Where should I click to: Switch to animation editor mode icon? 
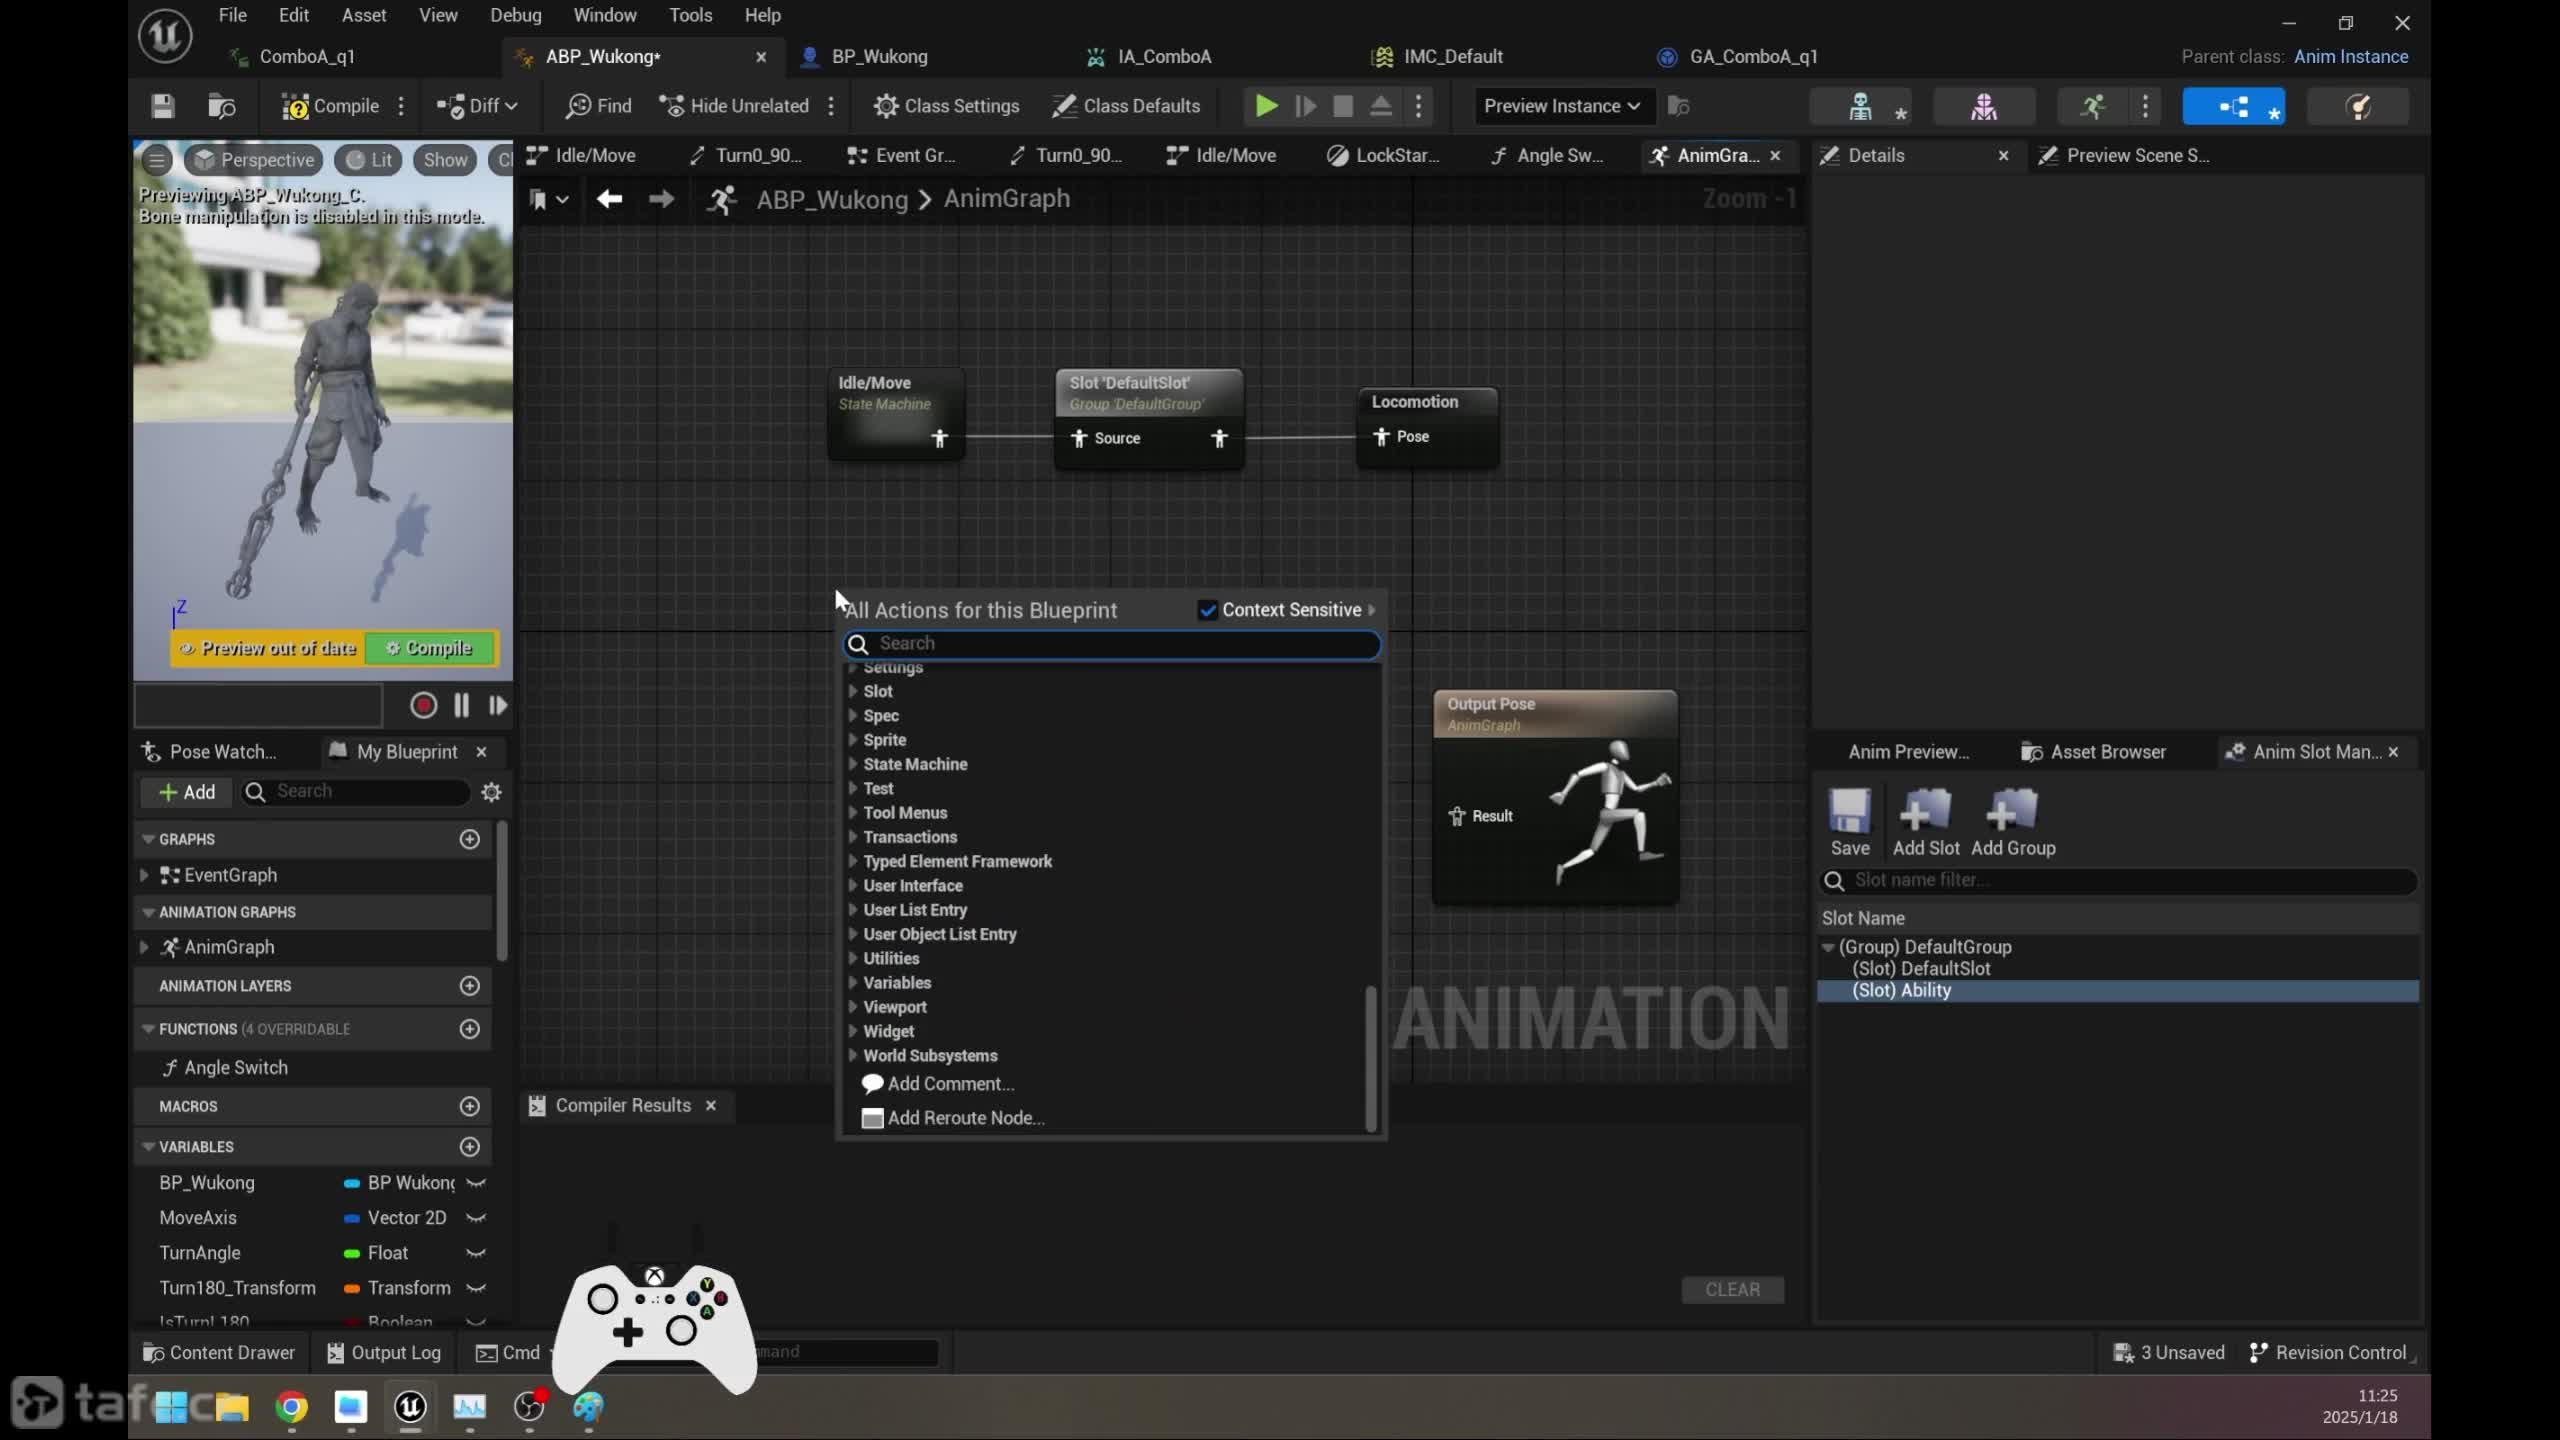tap(2092, 106)
